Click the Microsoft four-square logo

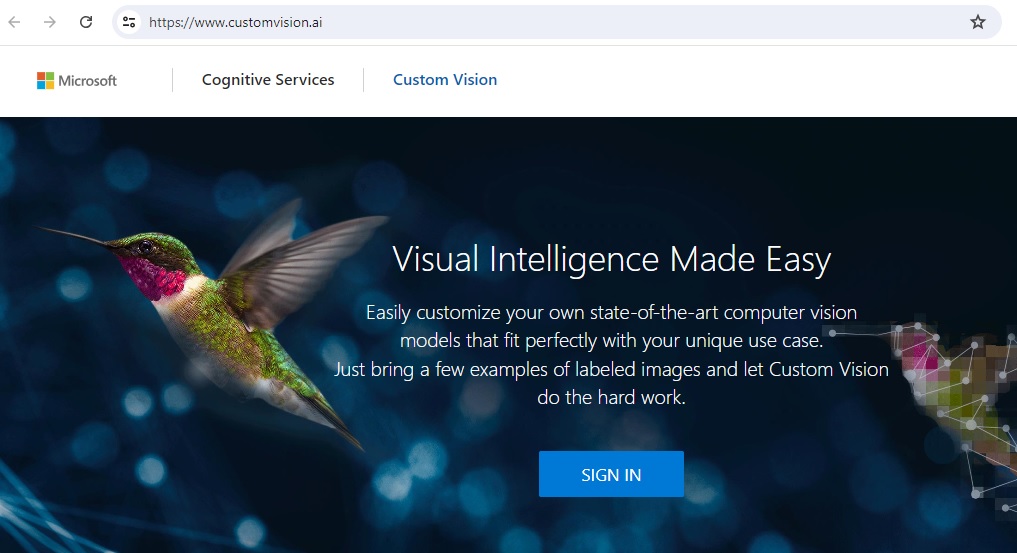(x=45, y=80)
